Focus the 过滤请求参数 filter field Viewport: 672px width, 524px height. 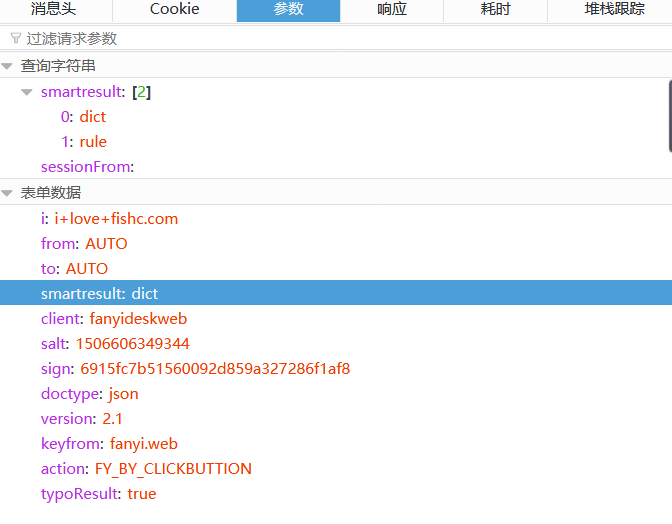(300, 39)
